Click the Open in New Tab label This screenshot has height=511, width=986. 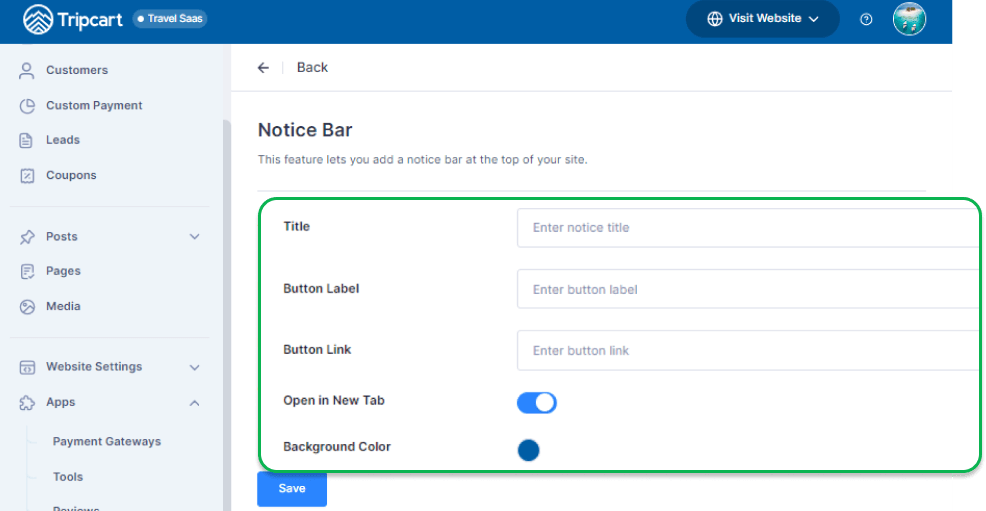(x=334, y=400)
